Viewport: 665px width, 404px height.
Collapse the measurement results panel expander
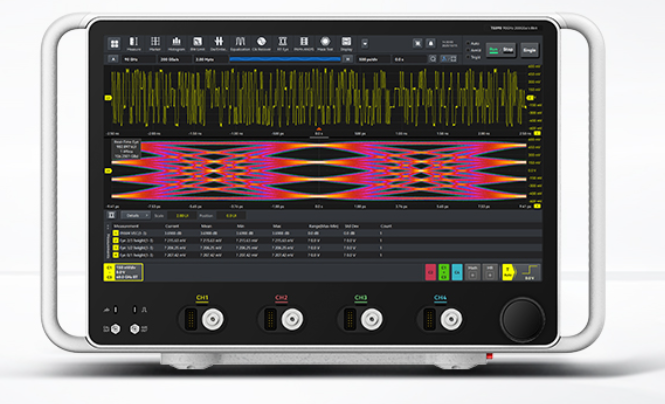pos(114,214)
